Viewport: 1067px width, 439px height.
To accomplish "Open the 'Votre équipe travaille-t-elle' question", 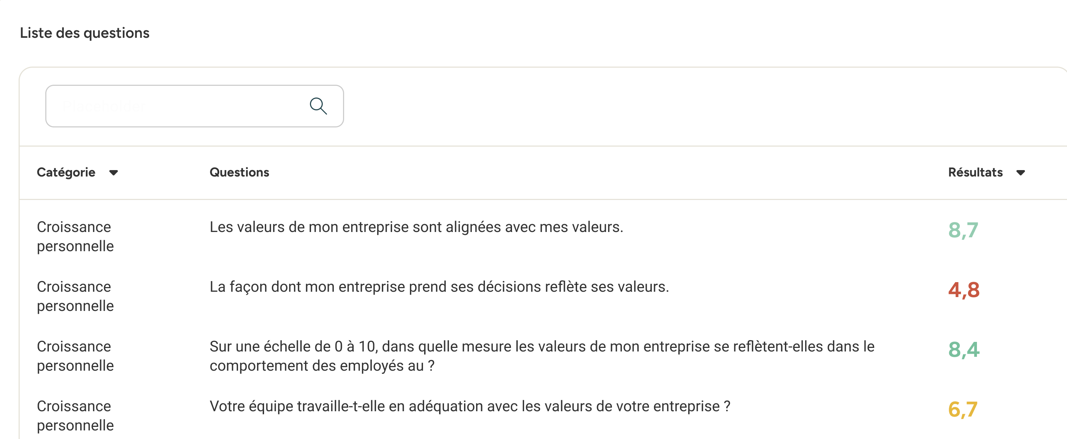I will pyautogui.click(x=470, y=407).
